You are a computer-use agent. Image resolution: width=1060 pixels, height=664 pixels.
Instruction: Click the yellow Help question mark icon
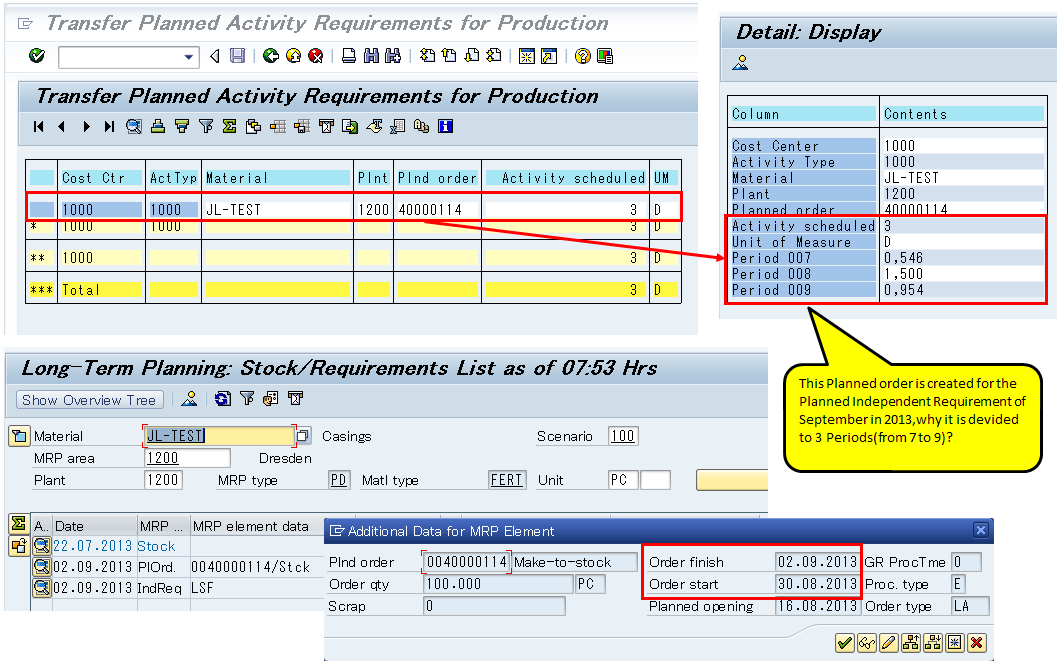coord(582,56)
